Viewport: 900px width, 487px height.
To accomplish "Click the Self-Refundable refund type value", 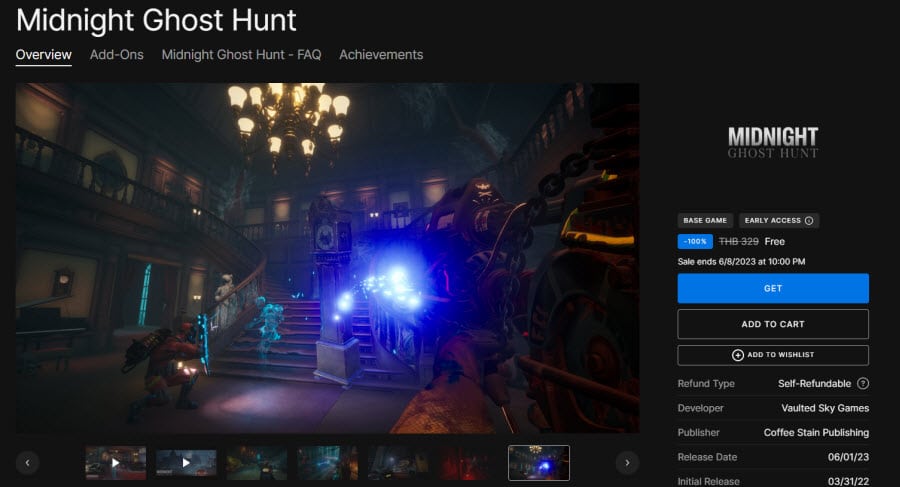I will click(x=814, y=383).
